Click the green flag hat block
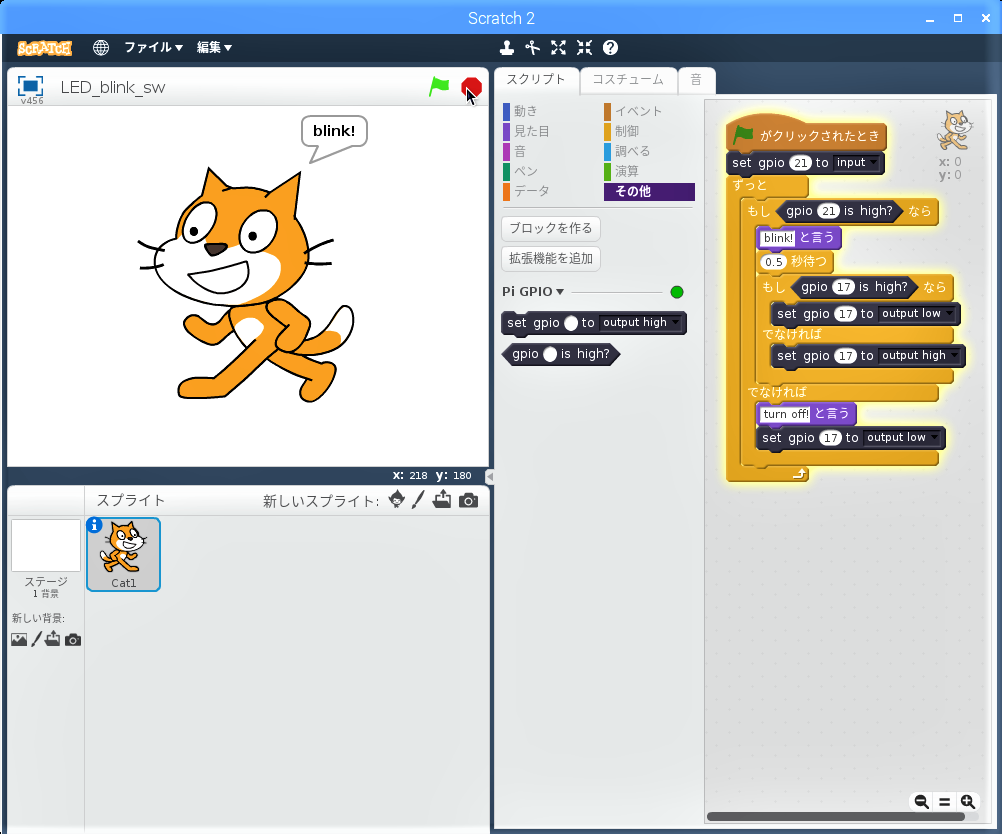This screenshot has width=1002, height=834. point(806,133)
